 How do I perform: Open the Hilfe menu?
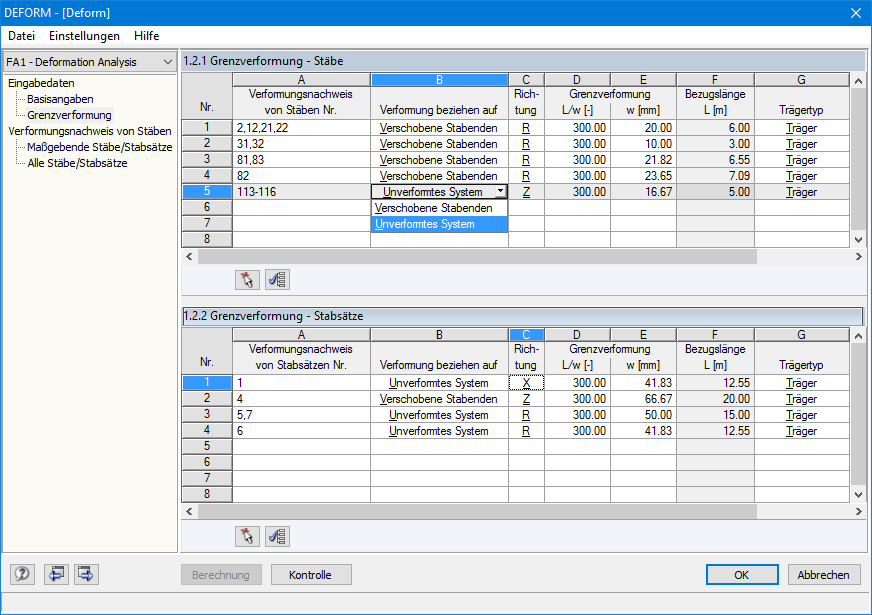pos(146,35)
